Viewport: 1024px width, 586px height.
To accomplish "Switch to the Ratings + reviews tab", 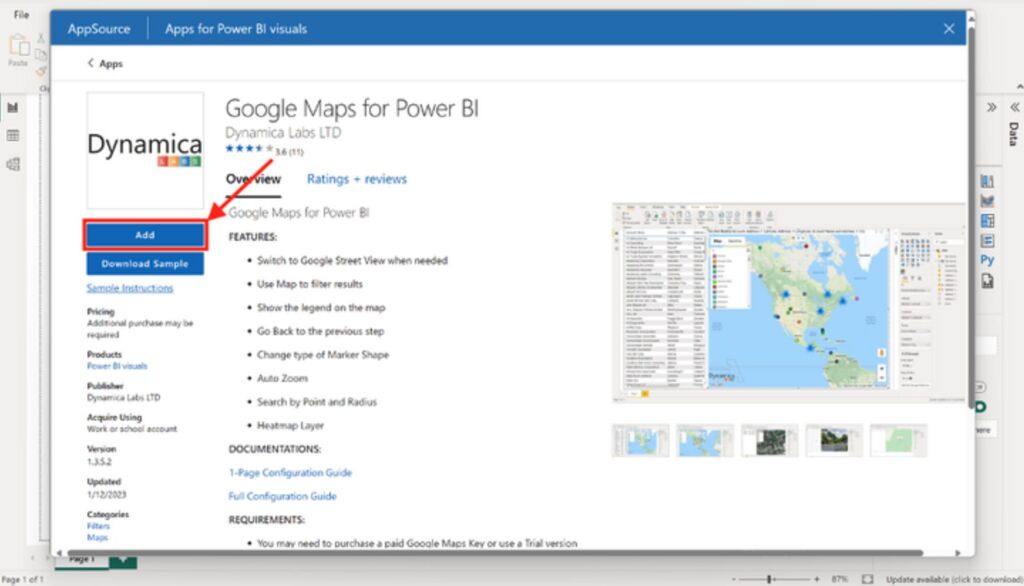I will (356, 179).
